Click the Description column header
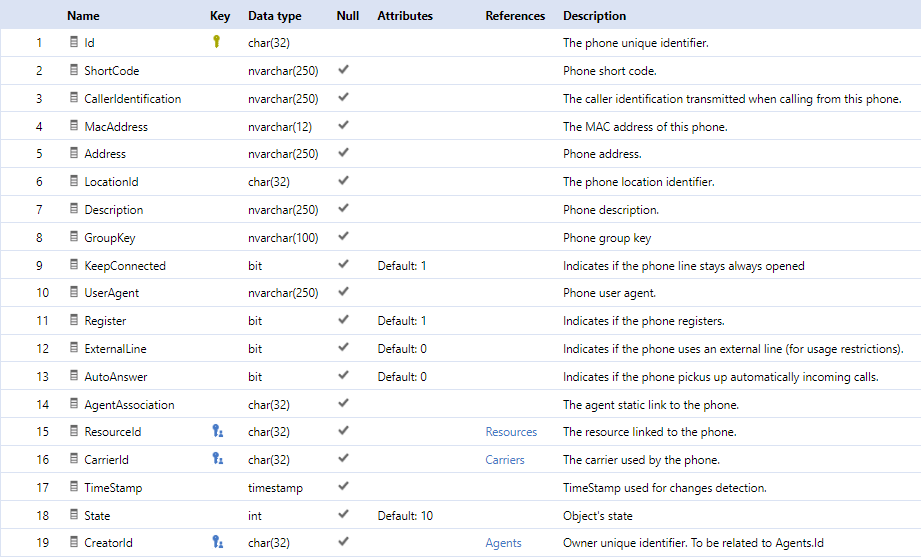The height and width of the screenshot is (557, 921). pos(594,16)
